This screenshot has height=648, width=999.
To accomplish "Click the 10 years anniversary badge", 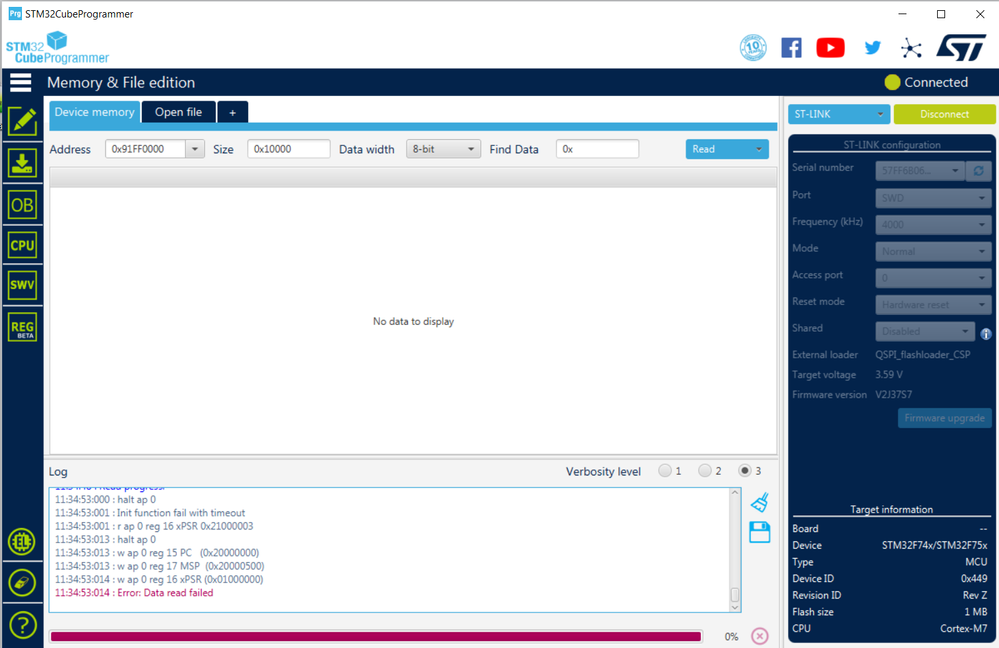I will [753, 48].
